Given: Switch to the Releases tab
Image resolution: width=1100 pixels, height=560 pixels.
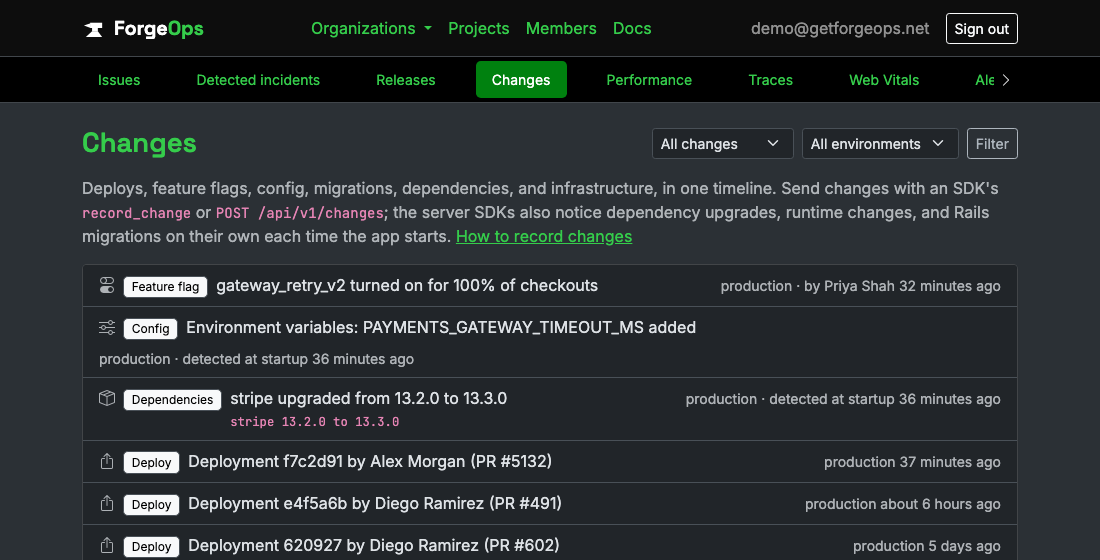Looking at the screenshot, I should (x=405, y=80).
